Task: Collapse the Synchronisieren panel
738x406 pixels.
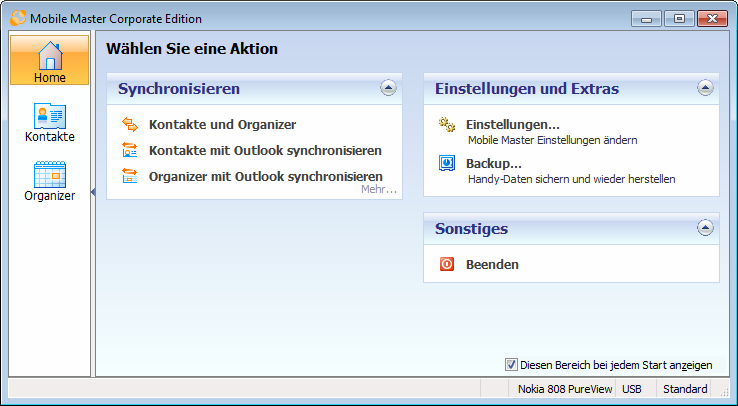Action: (x=388, y=88)
